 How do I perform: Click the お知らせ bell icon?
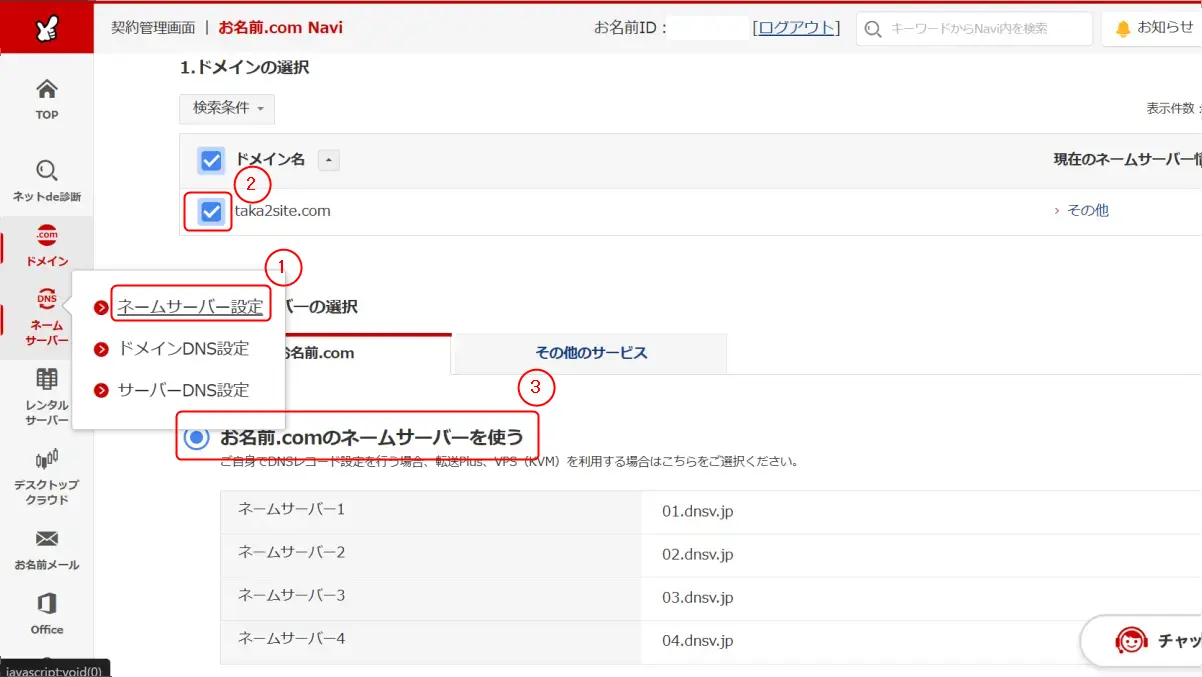pyautogui.click(x=1124, y=28)
